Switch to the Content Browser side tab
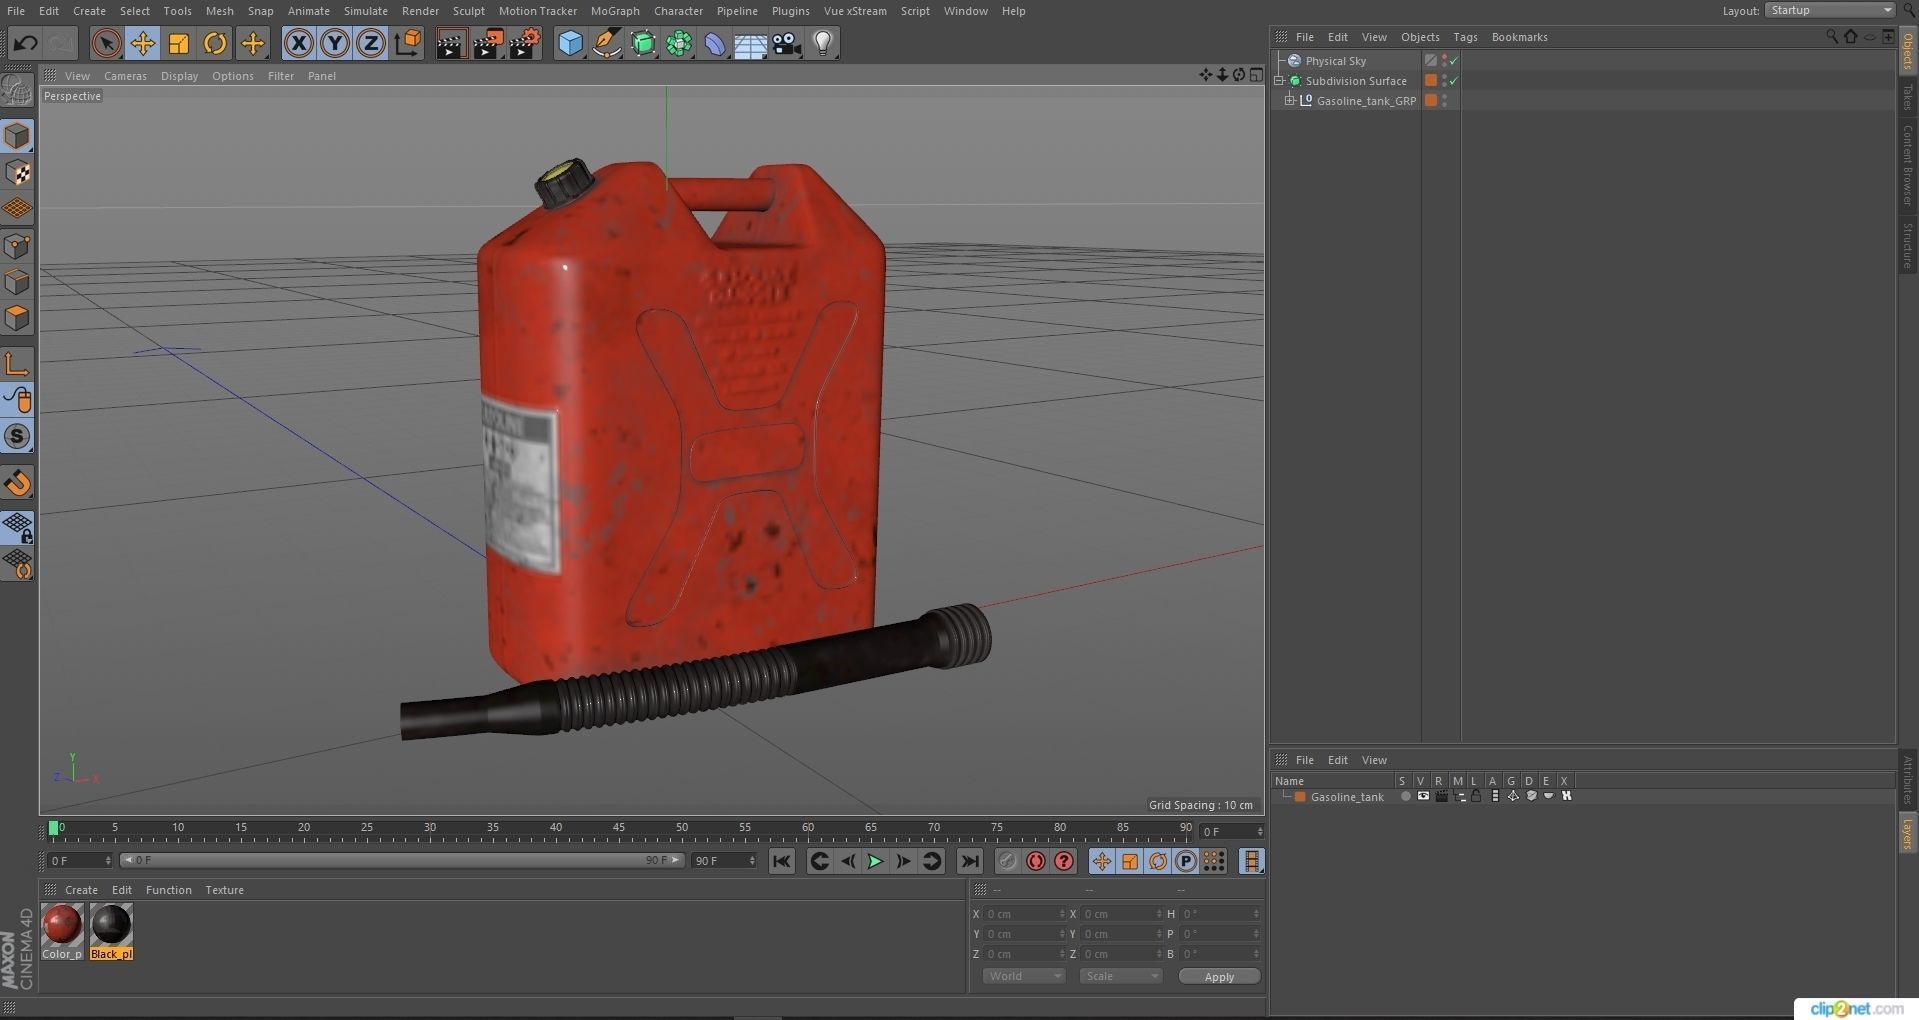This screenshot has width=1919, height=1020. tap(1908, 165)
